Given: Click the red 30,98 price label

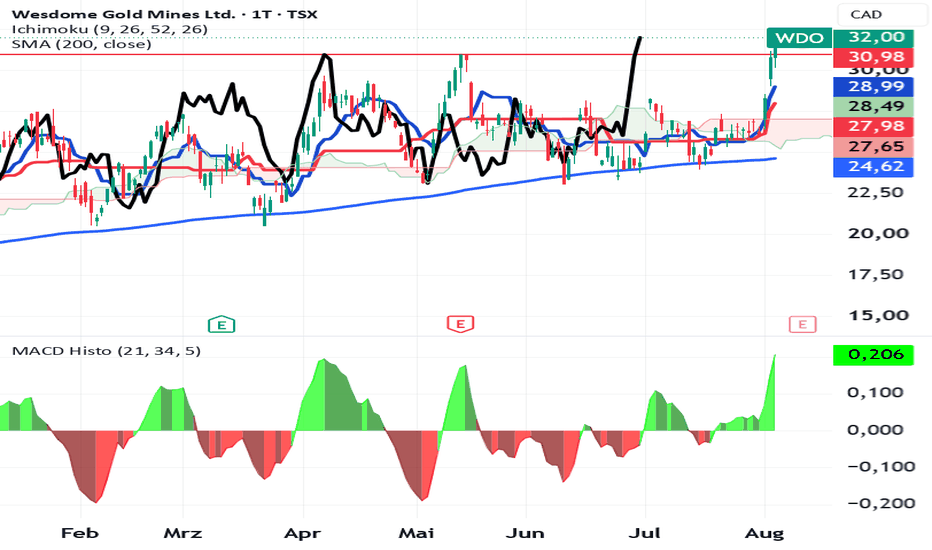Looking at the screenshot, I should [873, 58].
